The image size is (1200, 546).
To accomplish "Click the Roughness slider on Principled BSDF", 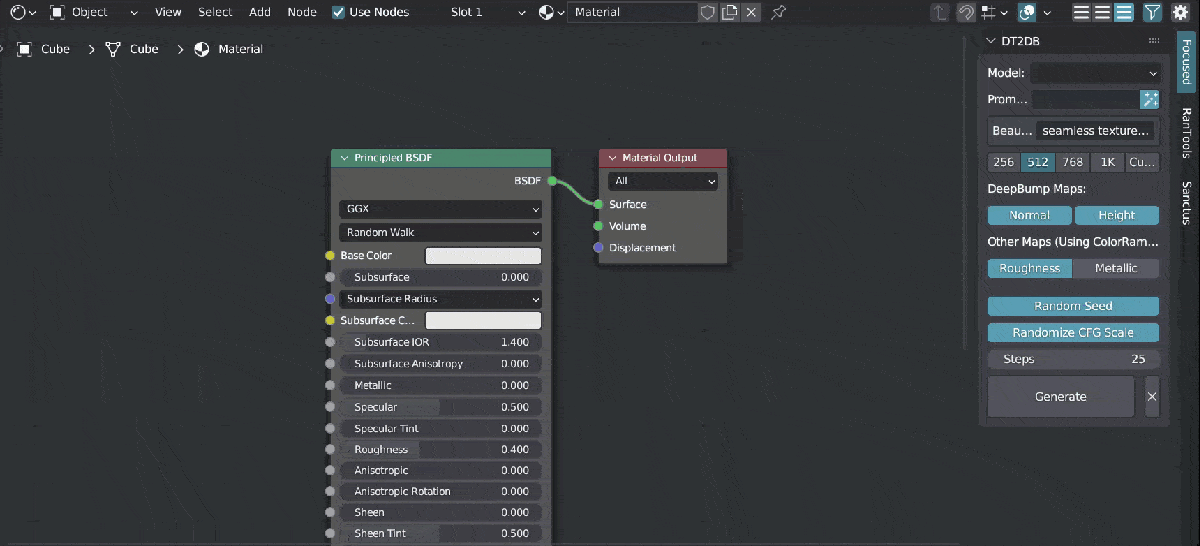I will [x=440, y=450].
